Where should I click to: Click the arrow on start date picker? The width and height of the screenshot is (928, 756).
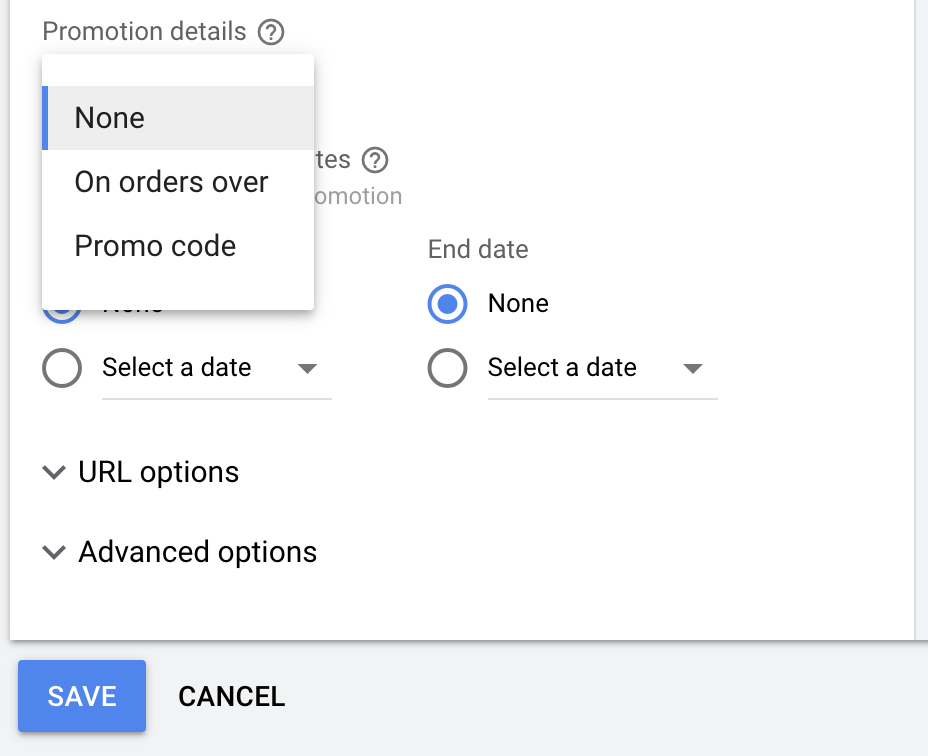point(307,369)
